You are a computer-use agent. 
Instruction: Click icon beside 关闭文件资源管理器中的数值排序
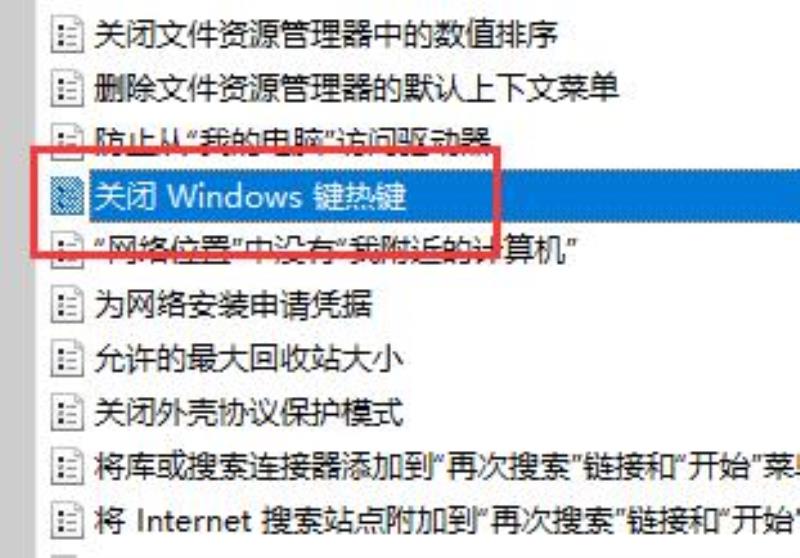[67, 34]
